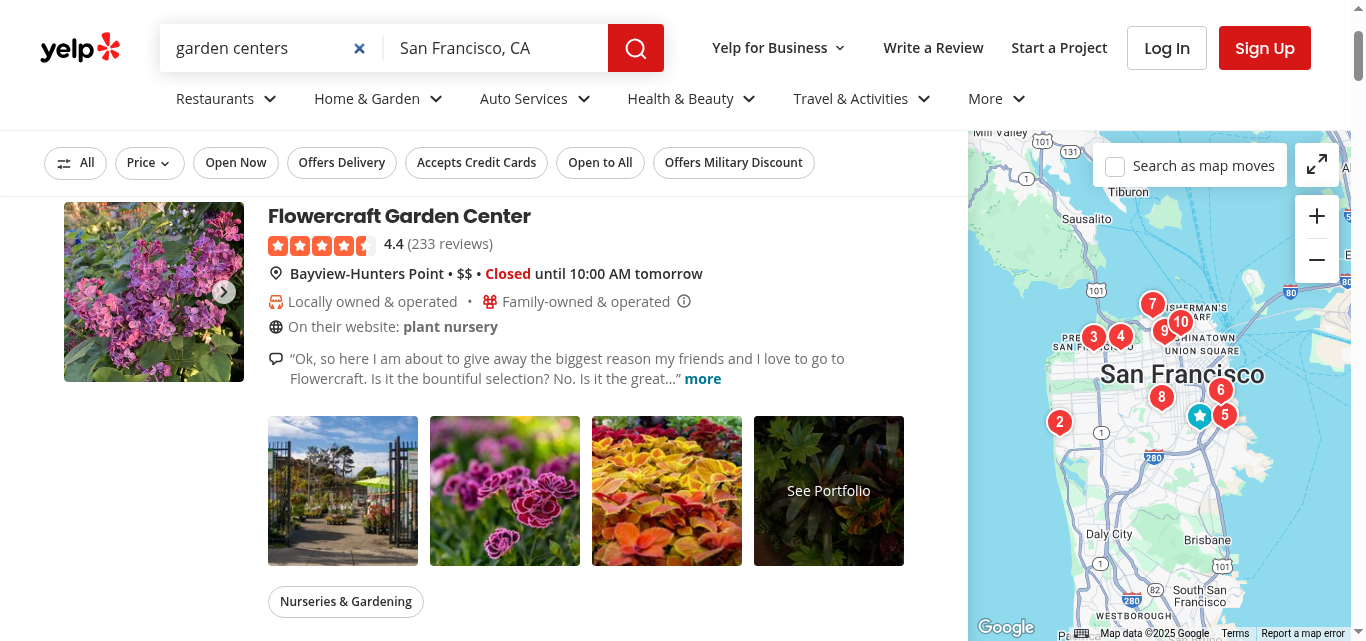
Task: Zoom in on the map
Action: coord(1317,216)
